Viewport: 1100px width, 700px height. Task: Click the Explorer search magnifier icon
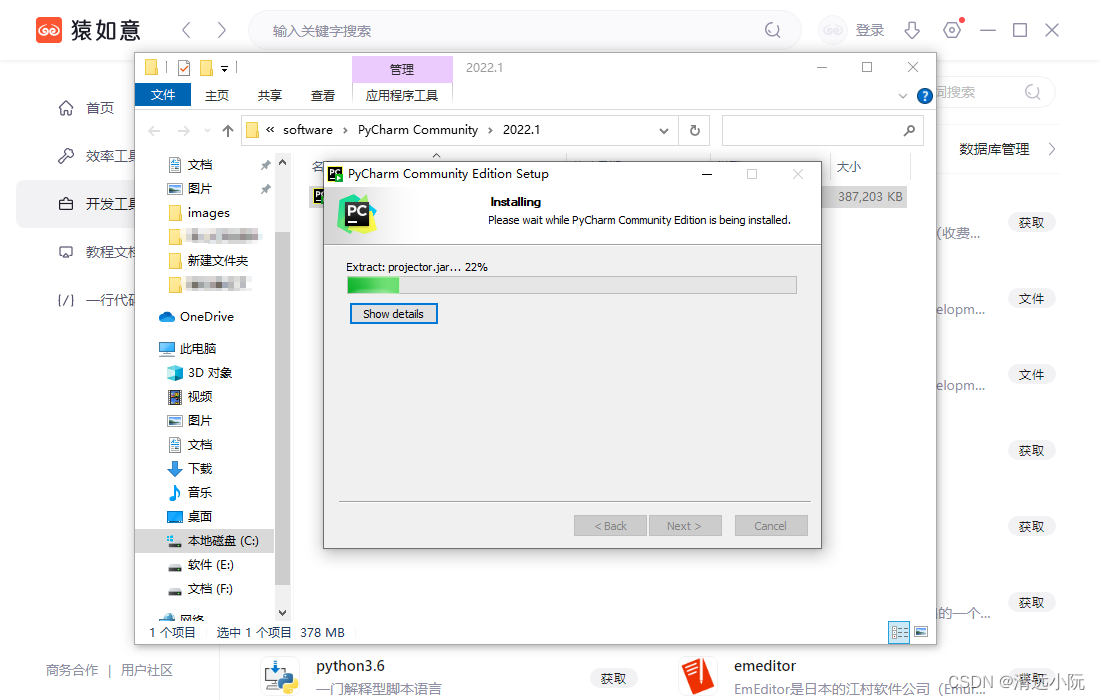click(x=909, y=130)
